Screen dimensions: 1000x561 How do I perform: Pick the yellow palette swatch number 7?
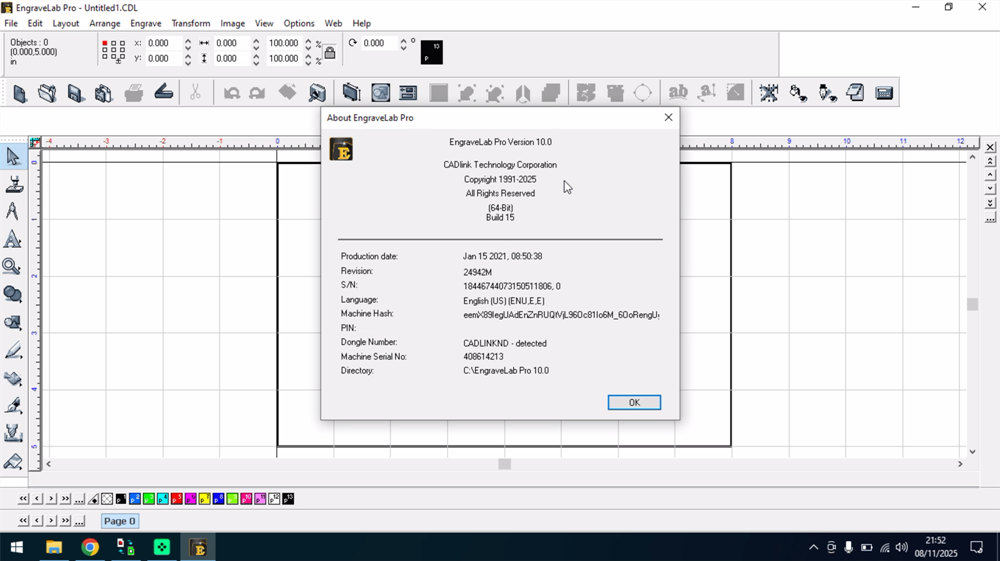click(204, 499)
